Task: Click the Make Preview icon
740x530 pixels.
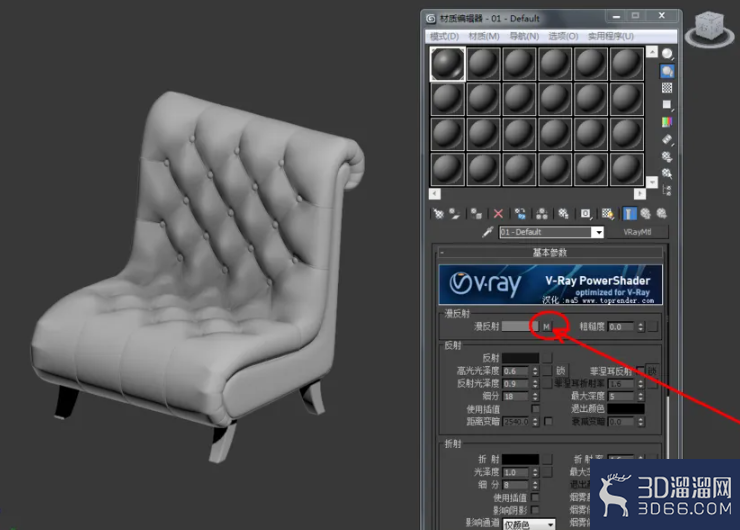Action: pyautogui.click(x=667, y=139)
